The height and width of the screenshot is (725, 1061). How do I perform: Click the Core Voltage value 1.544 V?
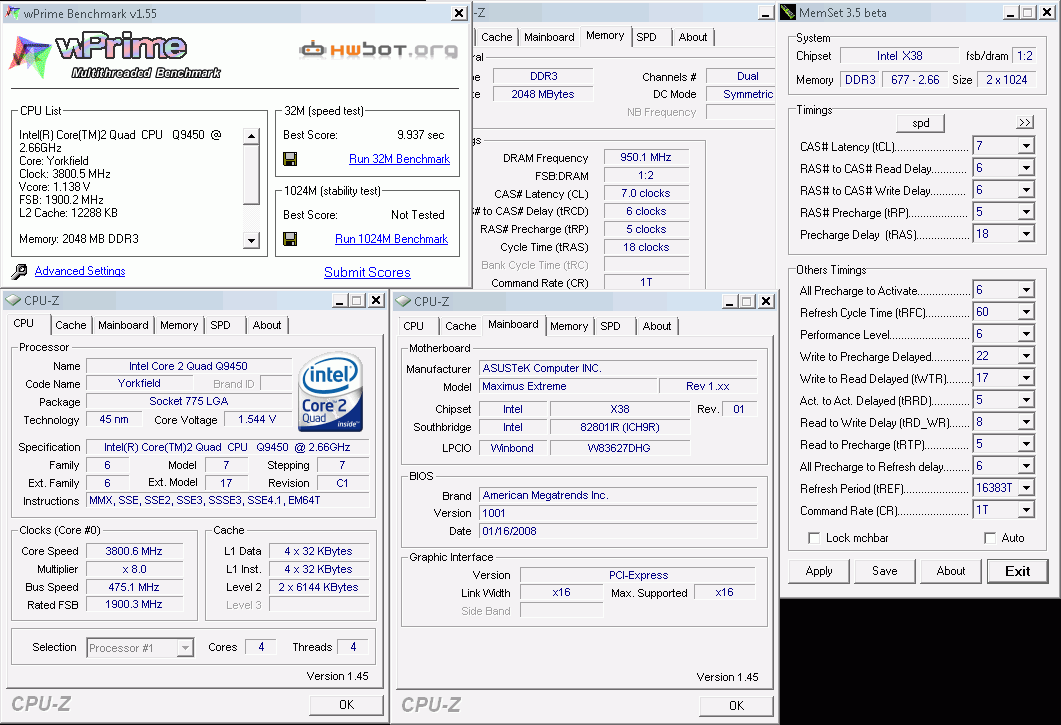click(257, 420)
